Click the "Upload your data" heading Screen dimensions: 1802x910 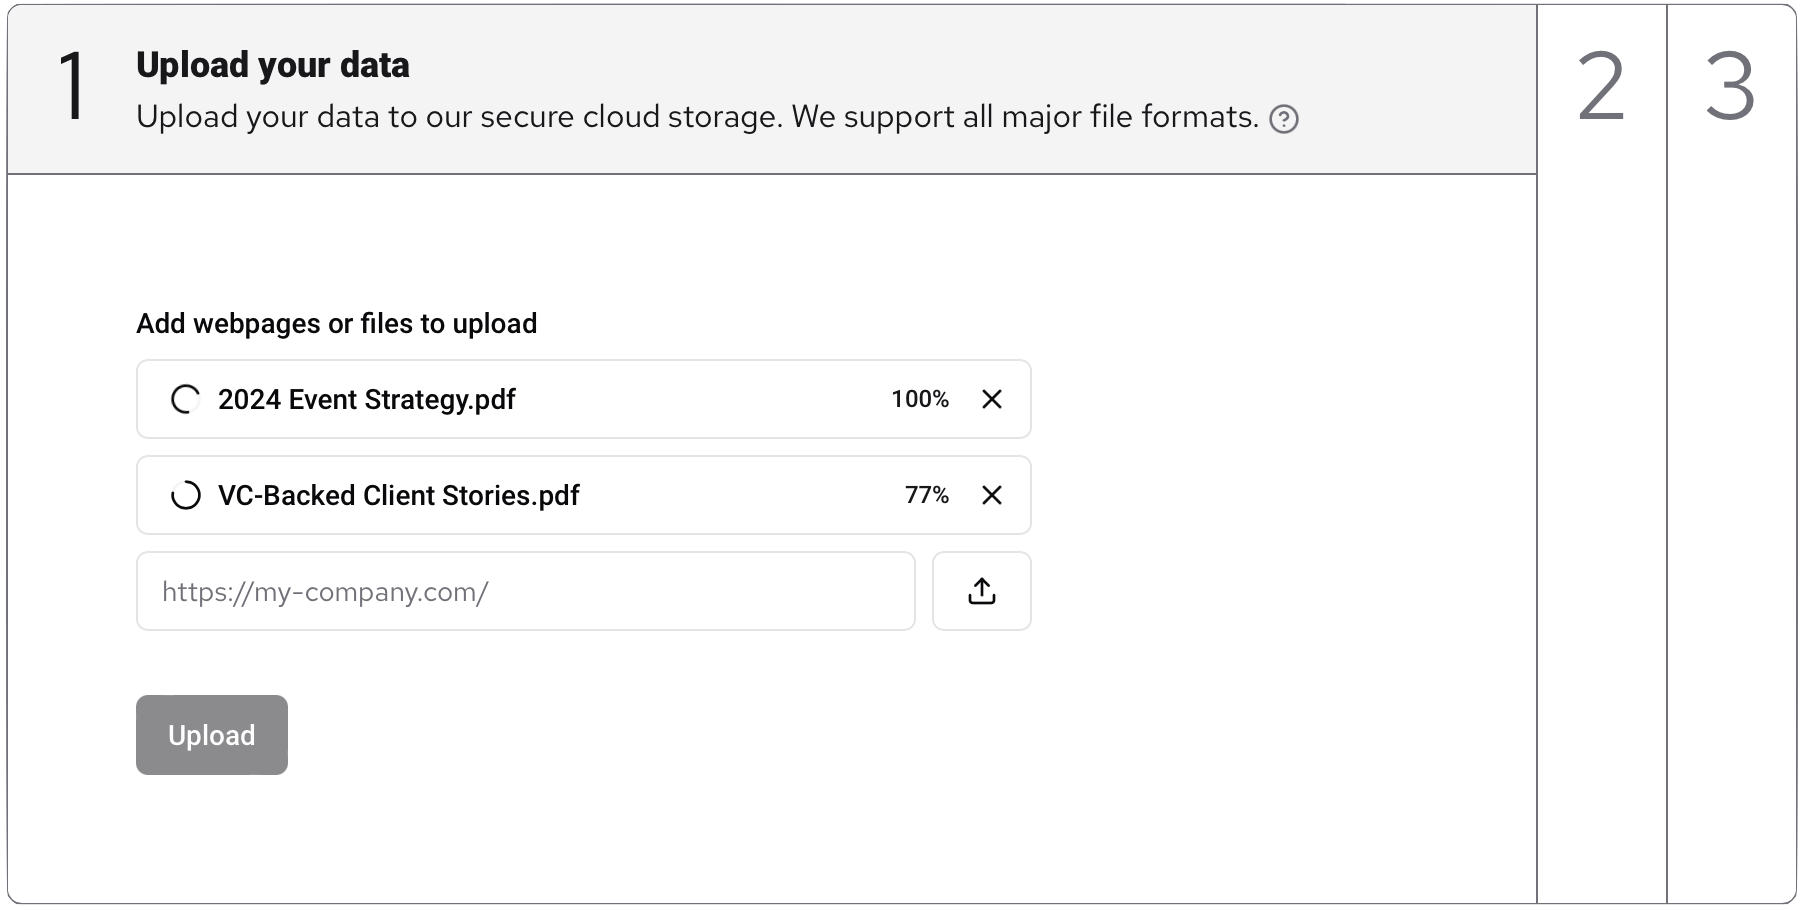[x=272, y=65]
